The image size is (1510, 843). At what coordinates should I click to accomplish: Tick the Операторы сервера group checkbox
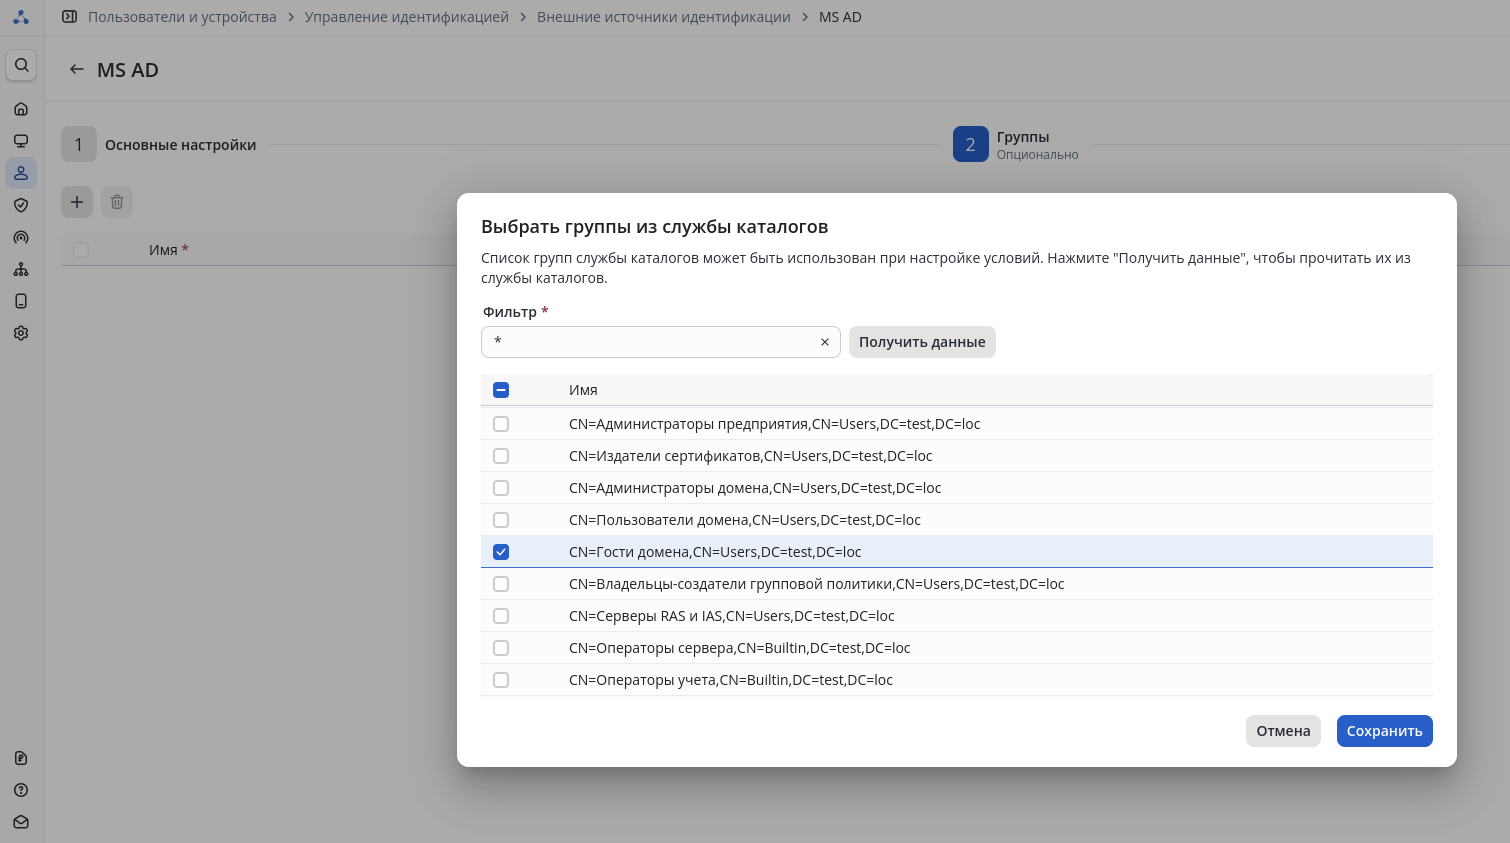pos(501,648)
